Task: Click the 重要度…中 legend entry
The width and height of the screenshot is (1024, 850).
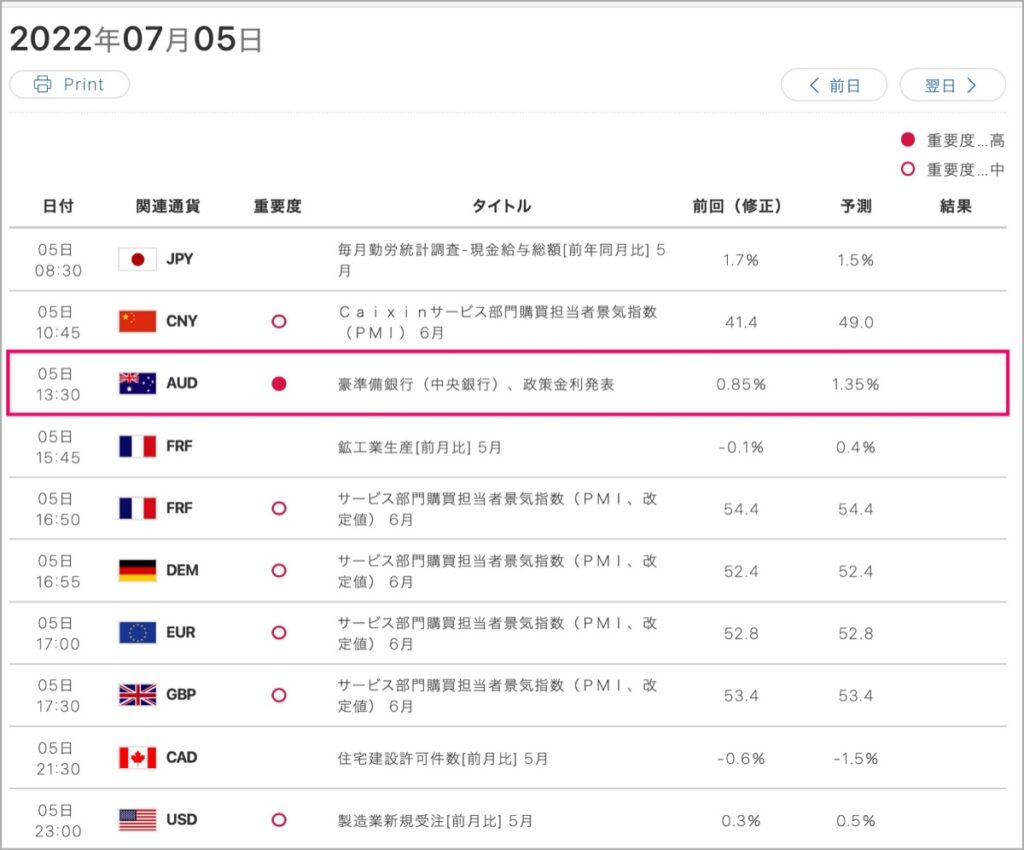Action: point(952,170)
